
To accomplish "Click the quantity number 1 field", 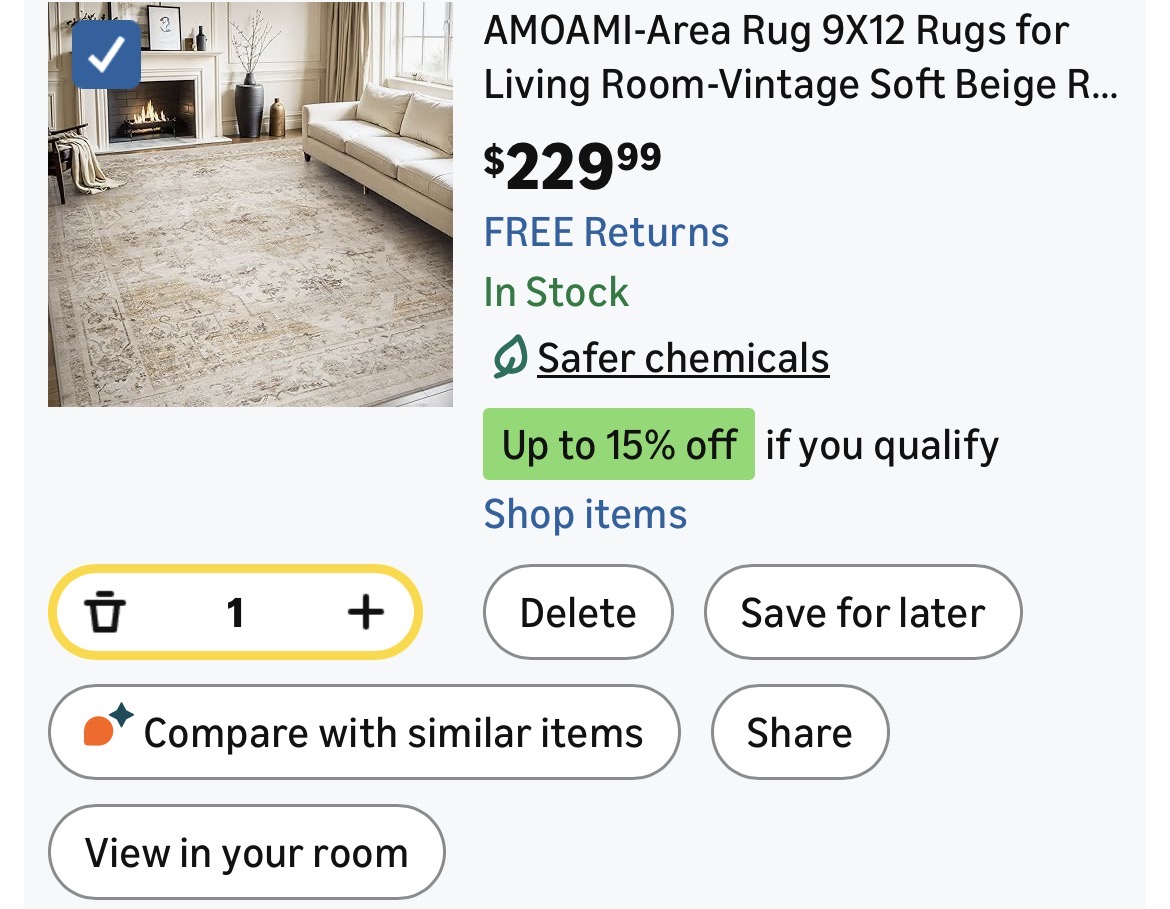I will click(235, 612).
